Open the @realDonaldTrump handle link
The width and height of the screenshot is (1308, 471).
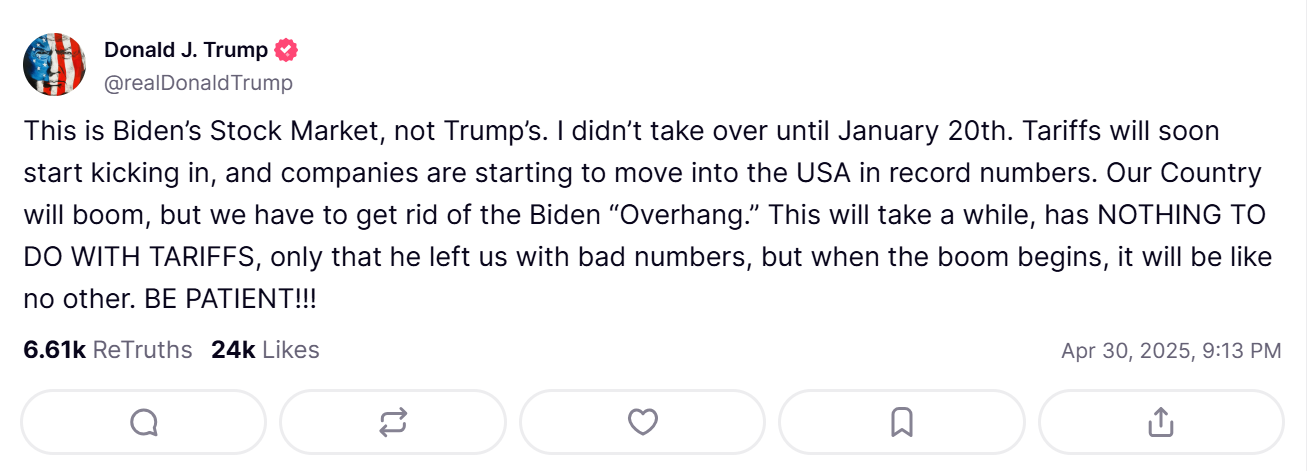pos(198,83)
